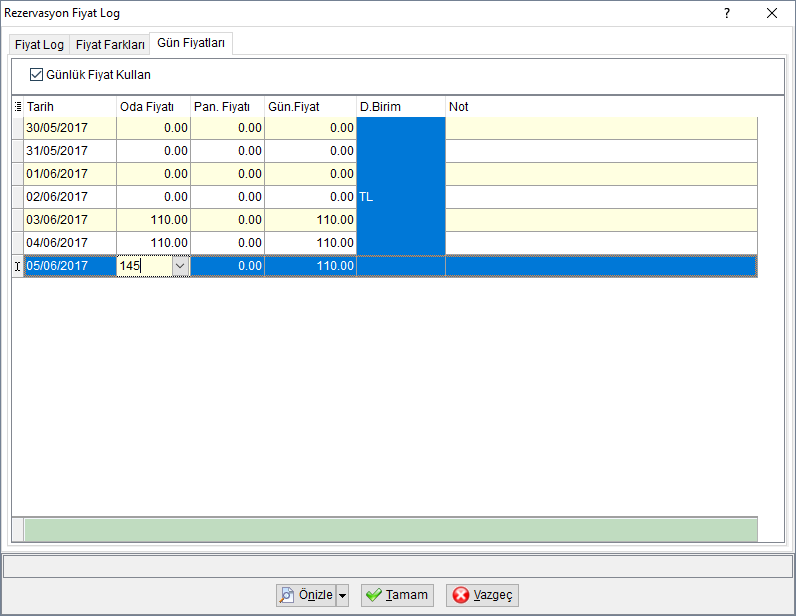The image size is (796, 616).
Task: Click Oda Fiyatı 110.00 in the 04/06/2017 row
Action: (153, 243)
